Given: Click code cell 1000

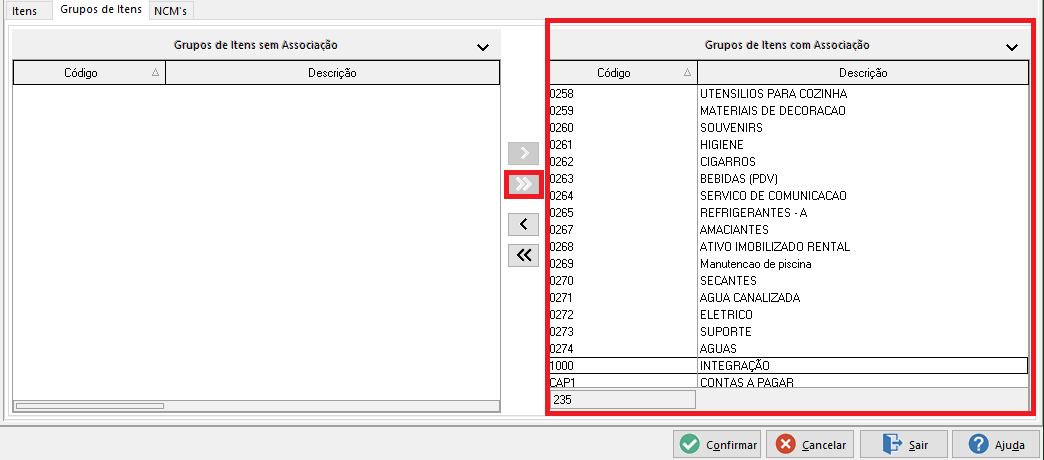Looking at the screenshot, I should 623,365.
